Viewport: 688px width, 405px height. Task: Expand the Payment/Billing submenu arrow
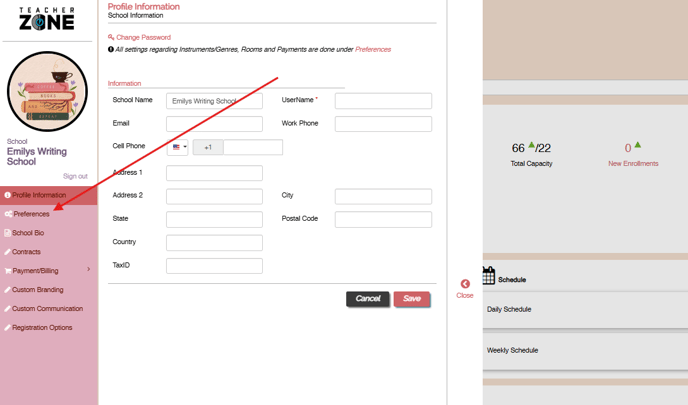[x=89, y=270]
